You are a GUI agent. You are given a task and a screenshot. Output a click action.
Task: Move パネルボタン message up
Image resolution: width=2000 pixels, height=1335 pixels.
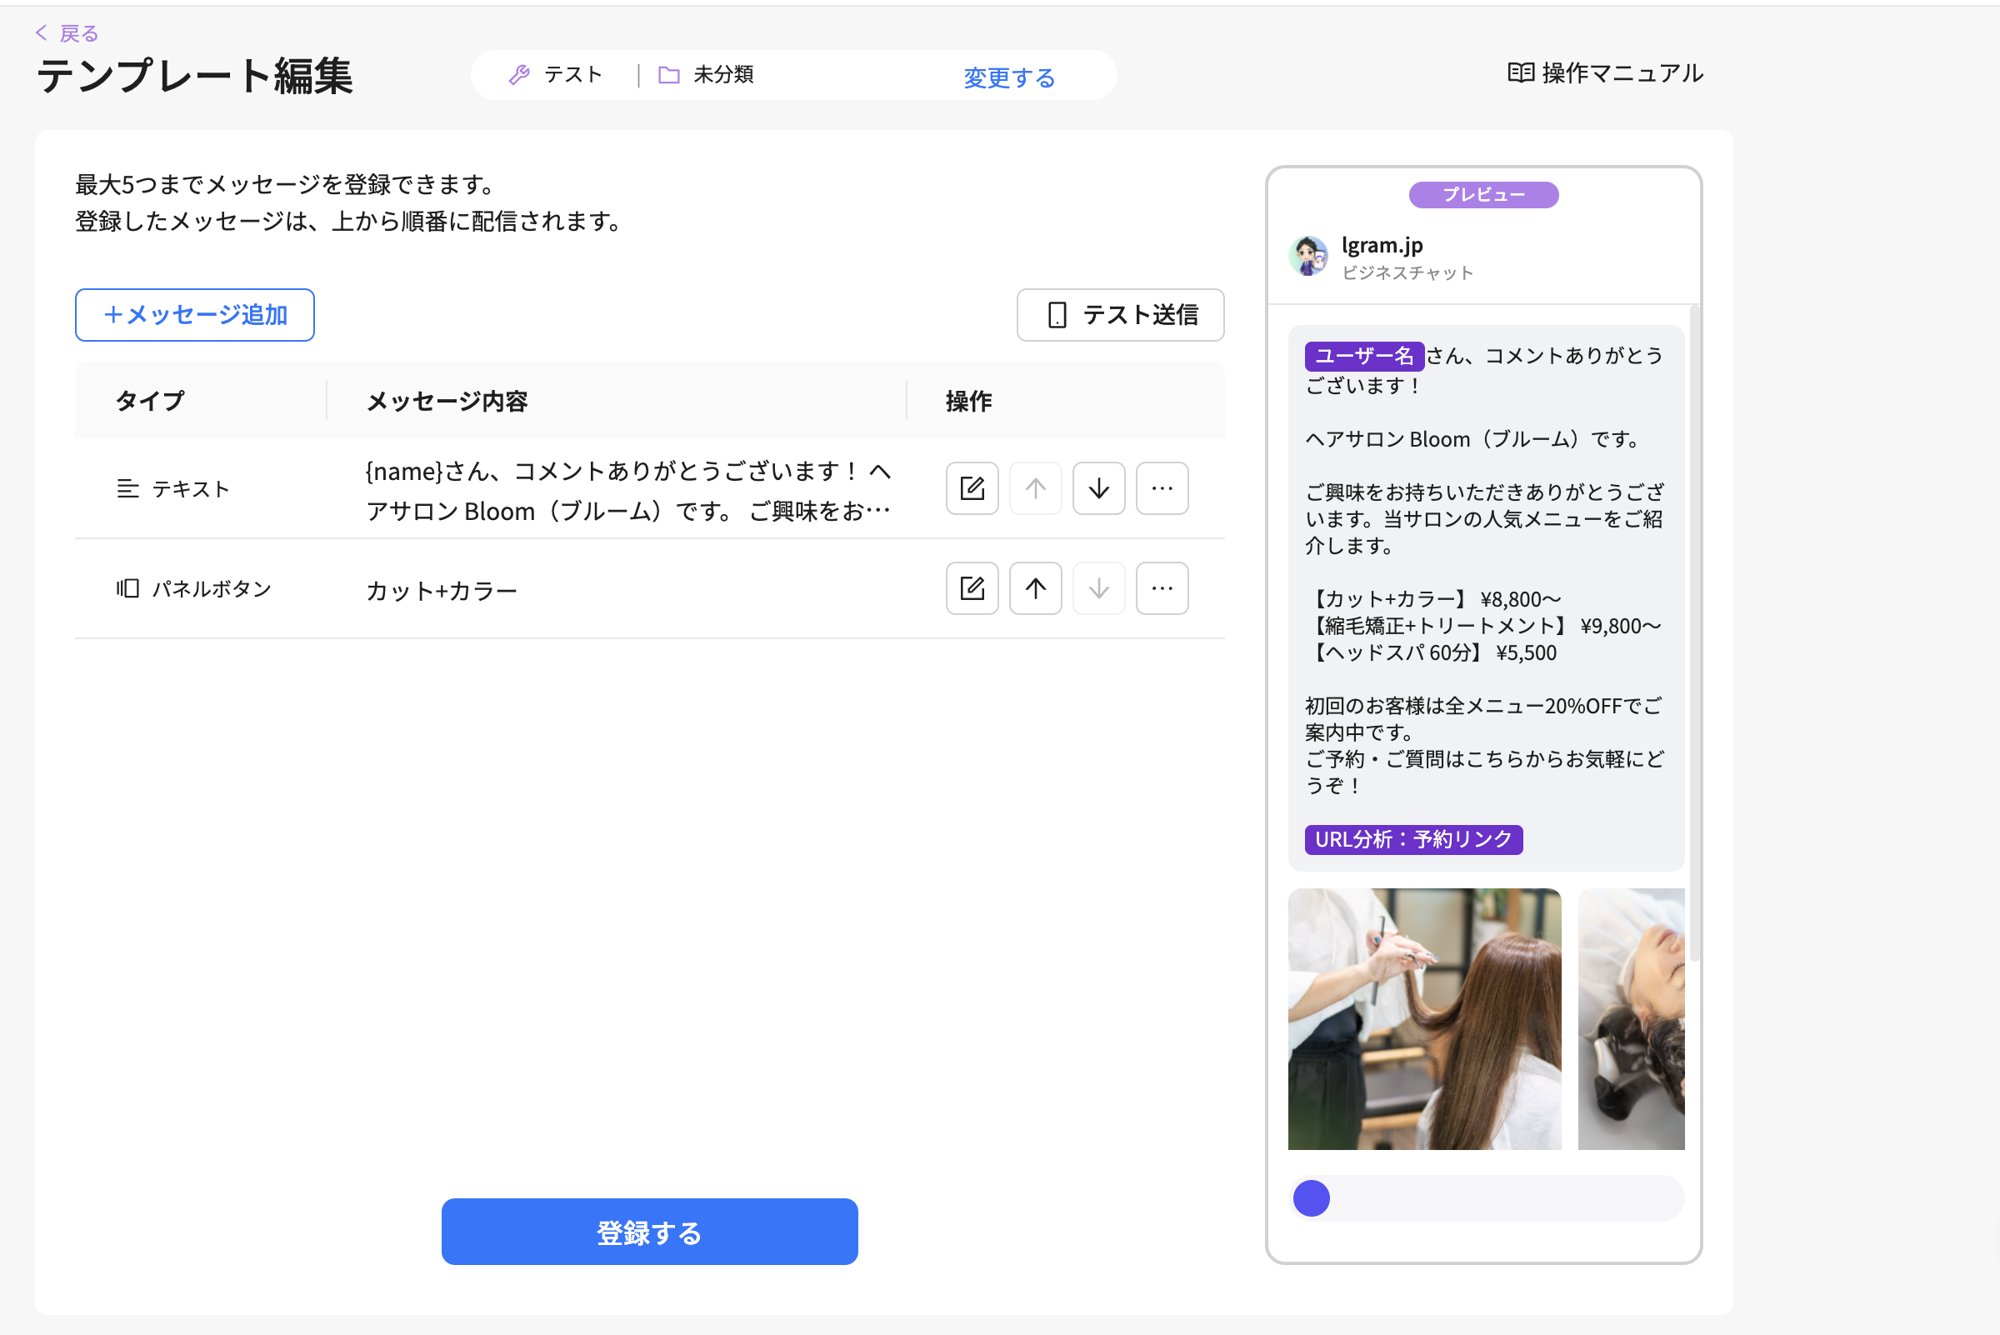[1035, 588]
